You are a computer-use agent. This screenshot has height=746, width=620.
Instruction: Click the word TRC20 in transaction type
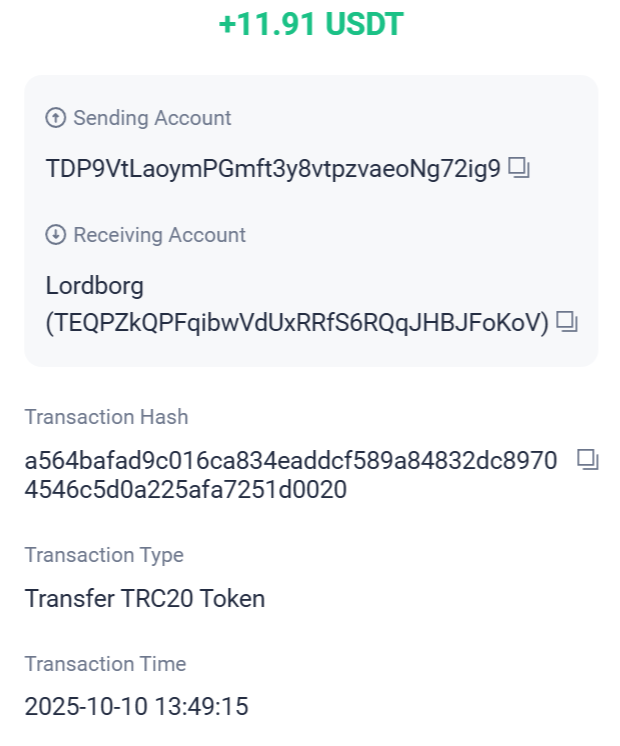pyautogui.click(x=158, y=599)
